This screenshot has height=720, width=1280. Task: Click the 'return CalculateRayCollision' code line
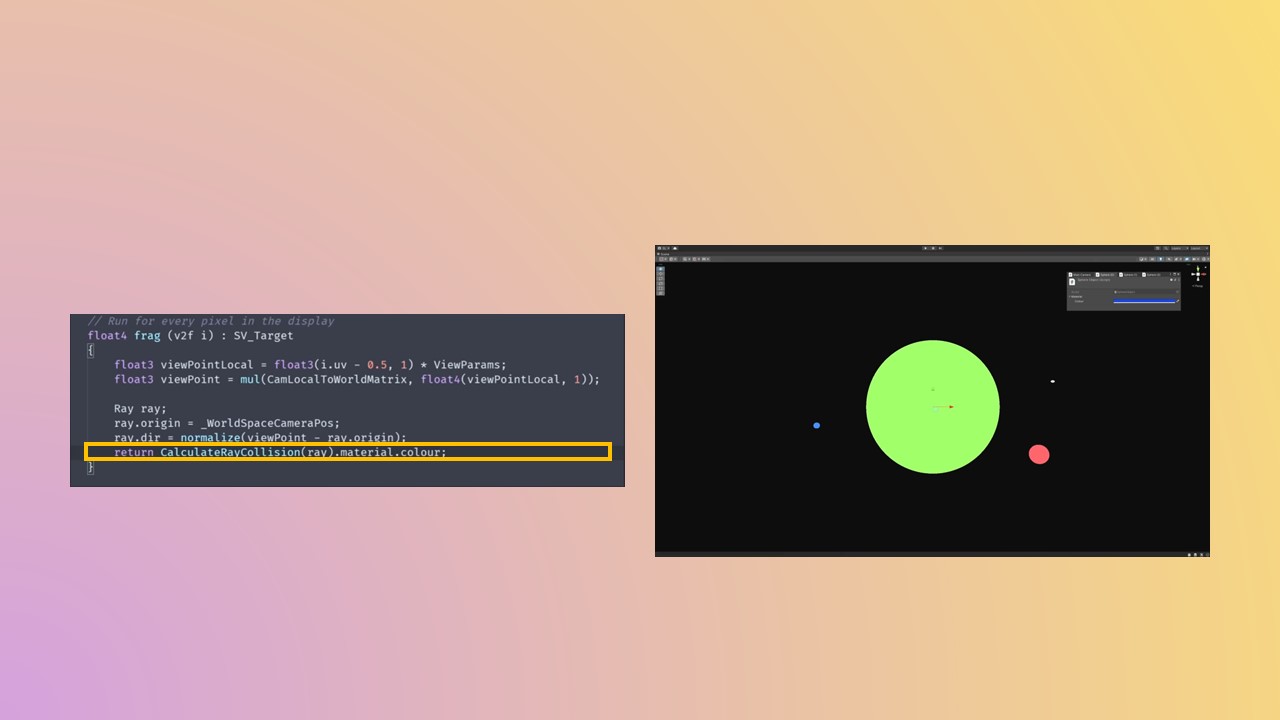[x=280, y=452]
